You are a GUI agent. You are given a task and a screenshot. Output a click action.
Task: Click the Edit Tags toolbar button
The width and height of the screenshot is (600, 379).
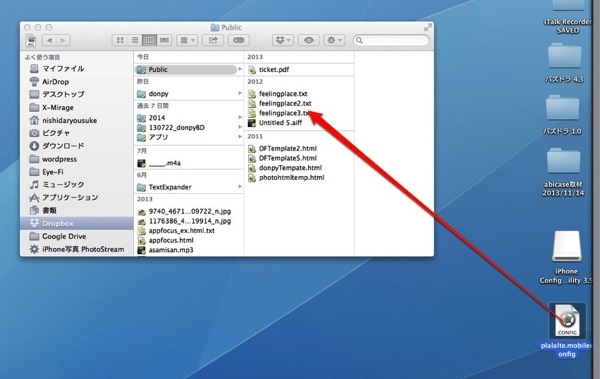[239, 40]
